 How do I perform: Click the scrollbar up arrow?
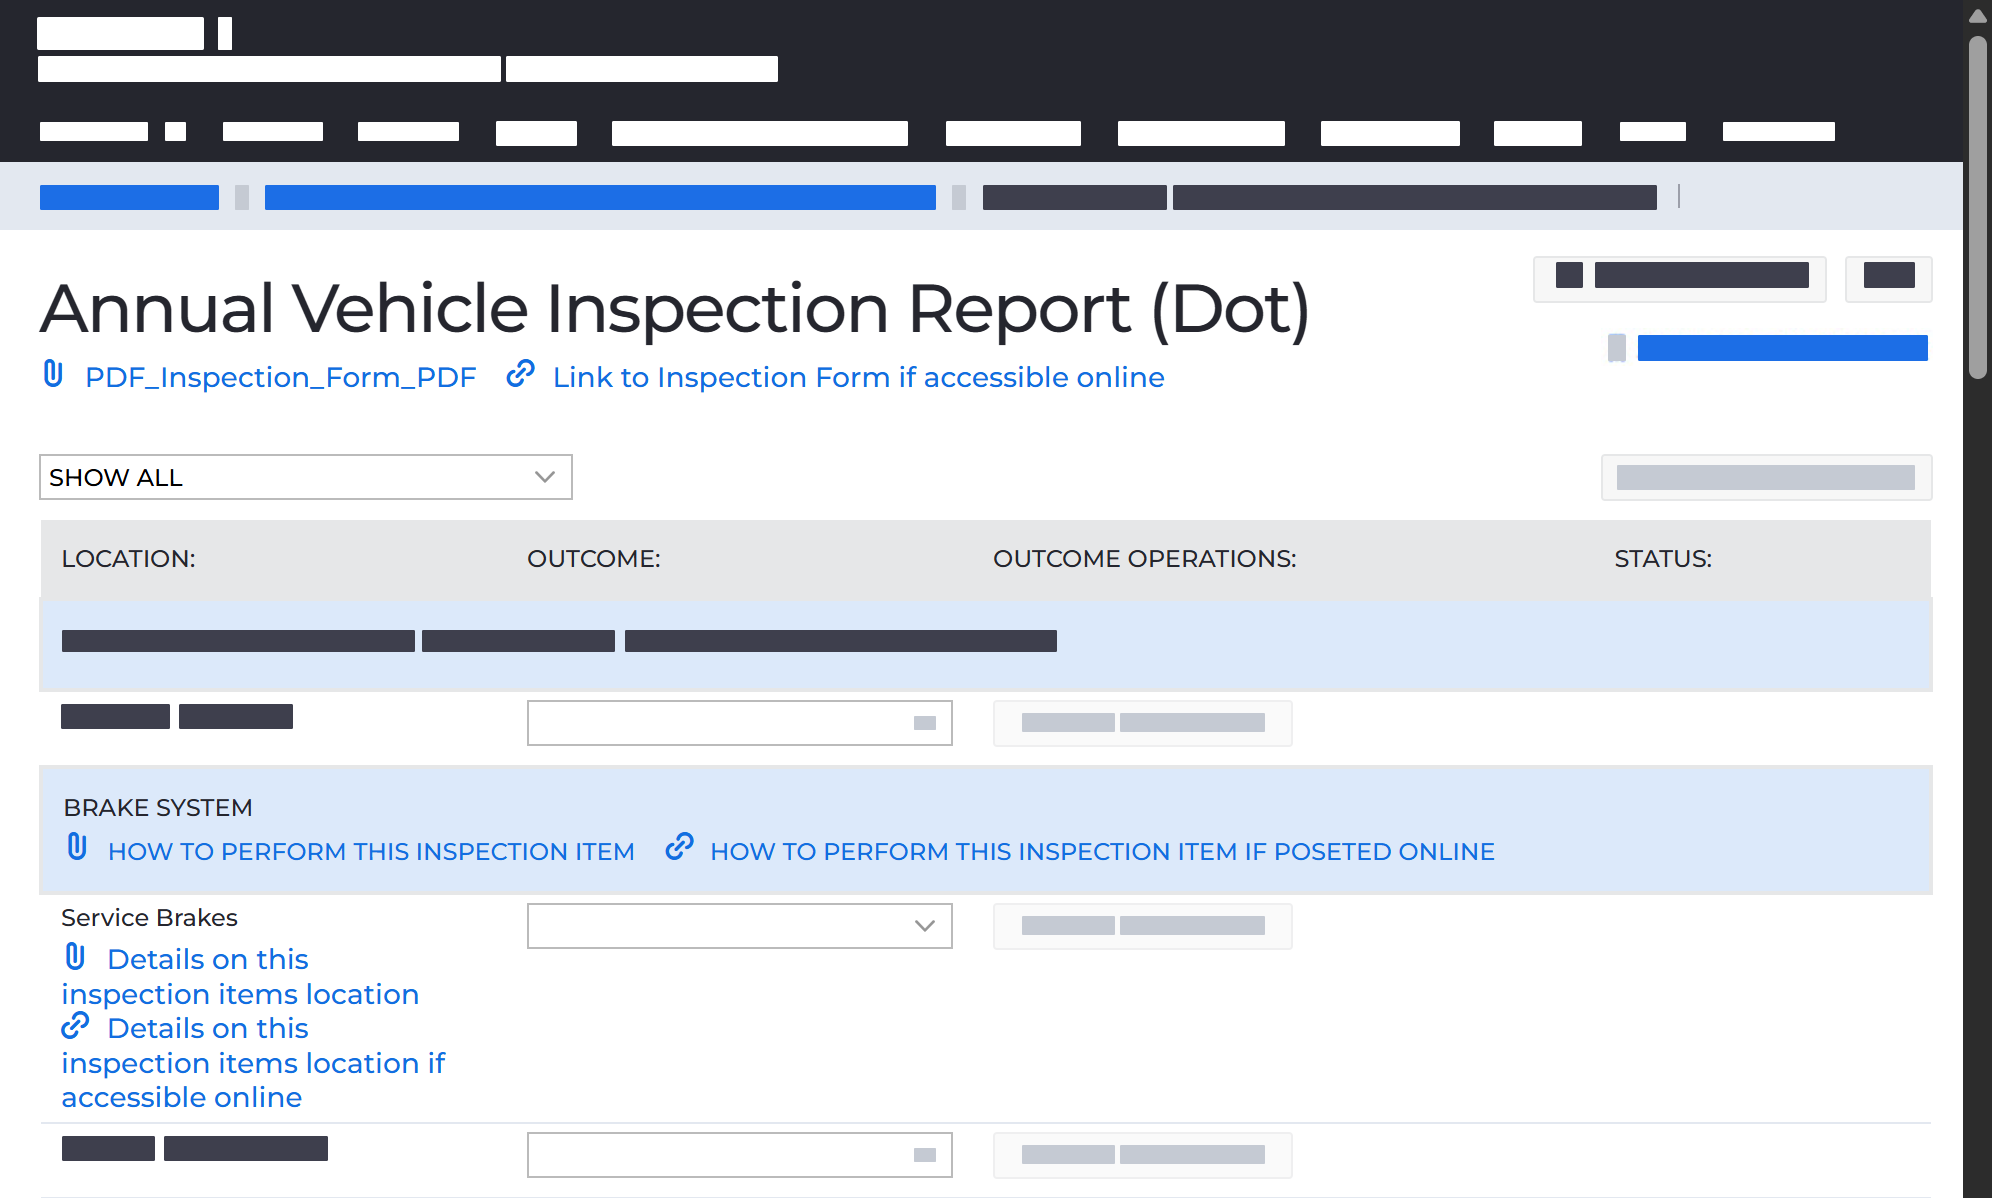pos(1977,15)
